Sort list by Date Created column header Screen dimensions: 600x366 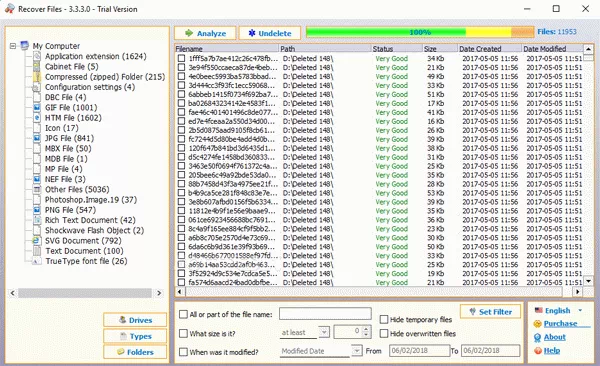click(x=490, y=49)
